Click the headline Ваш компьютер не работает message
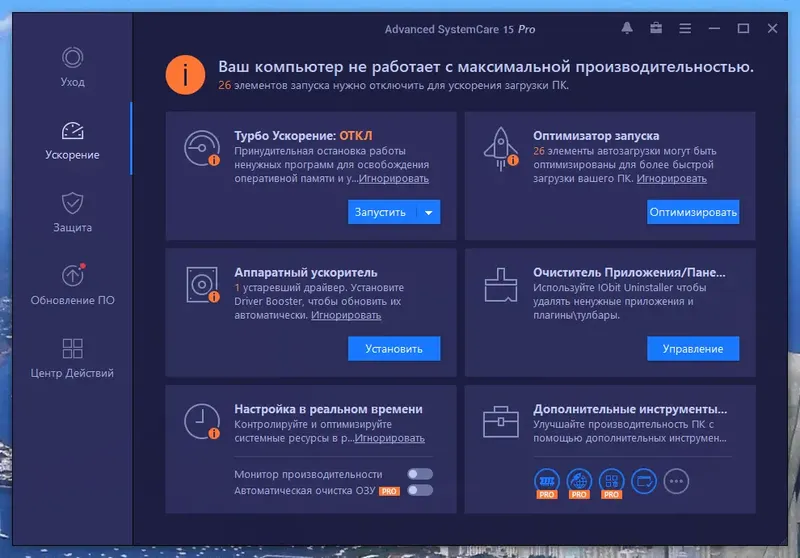800x558 pixels. (486, 67)
